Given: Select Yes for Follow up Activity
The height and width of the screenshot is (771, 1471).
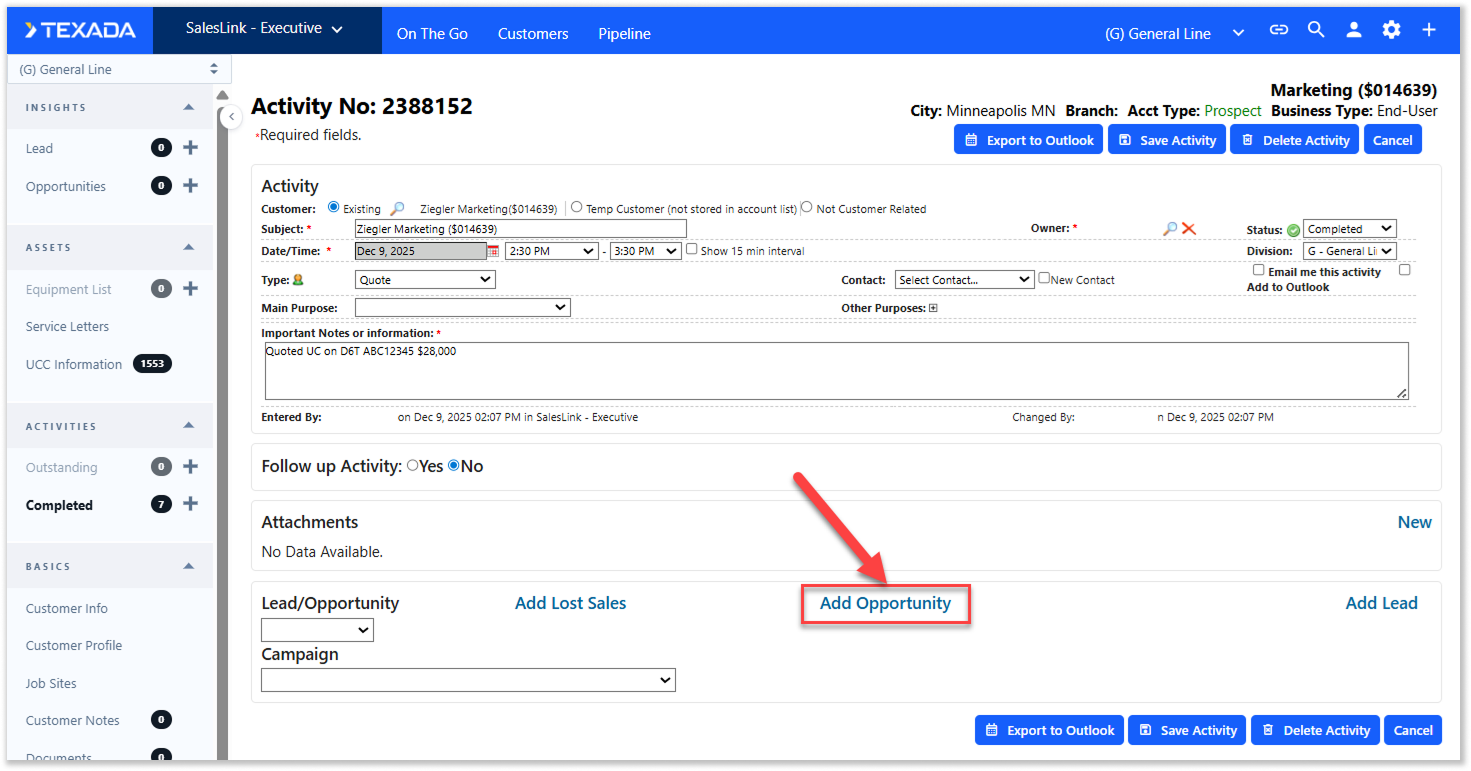Looking at the screenshot, I should click(413, 466).
